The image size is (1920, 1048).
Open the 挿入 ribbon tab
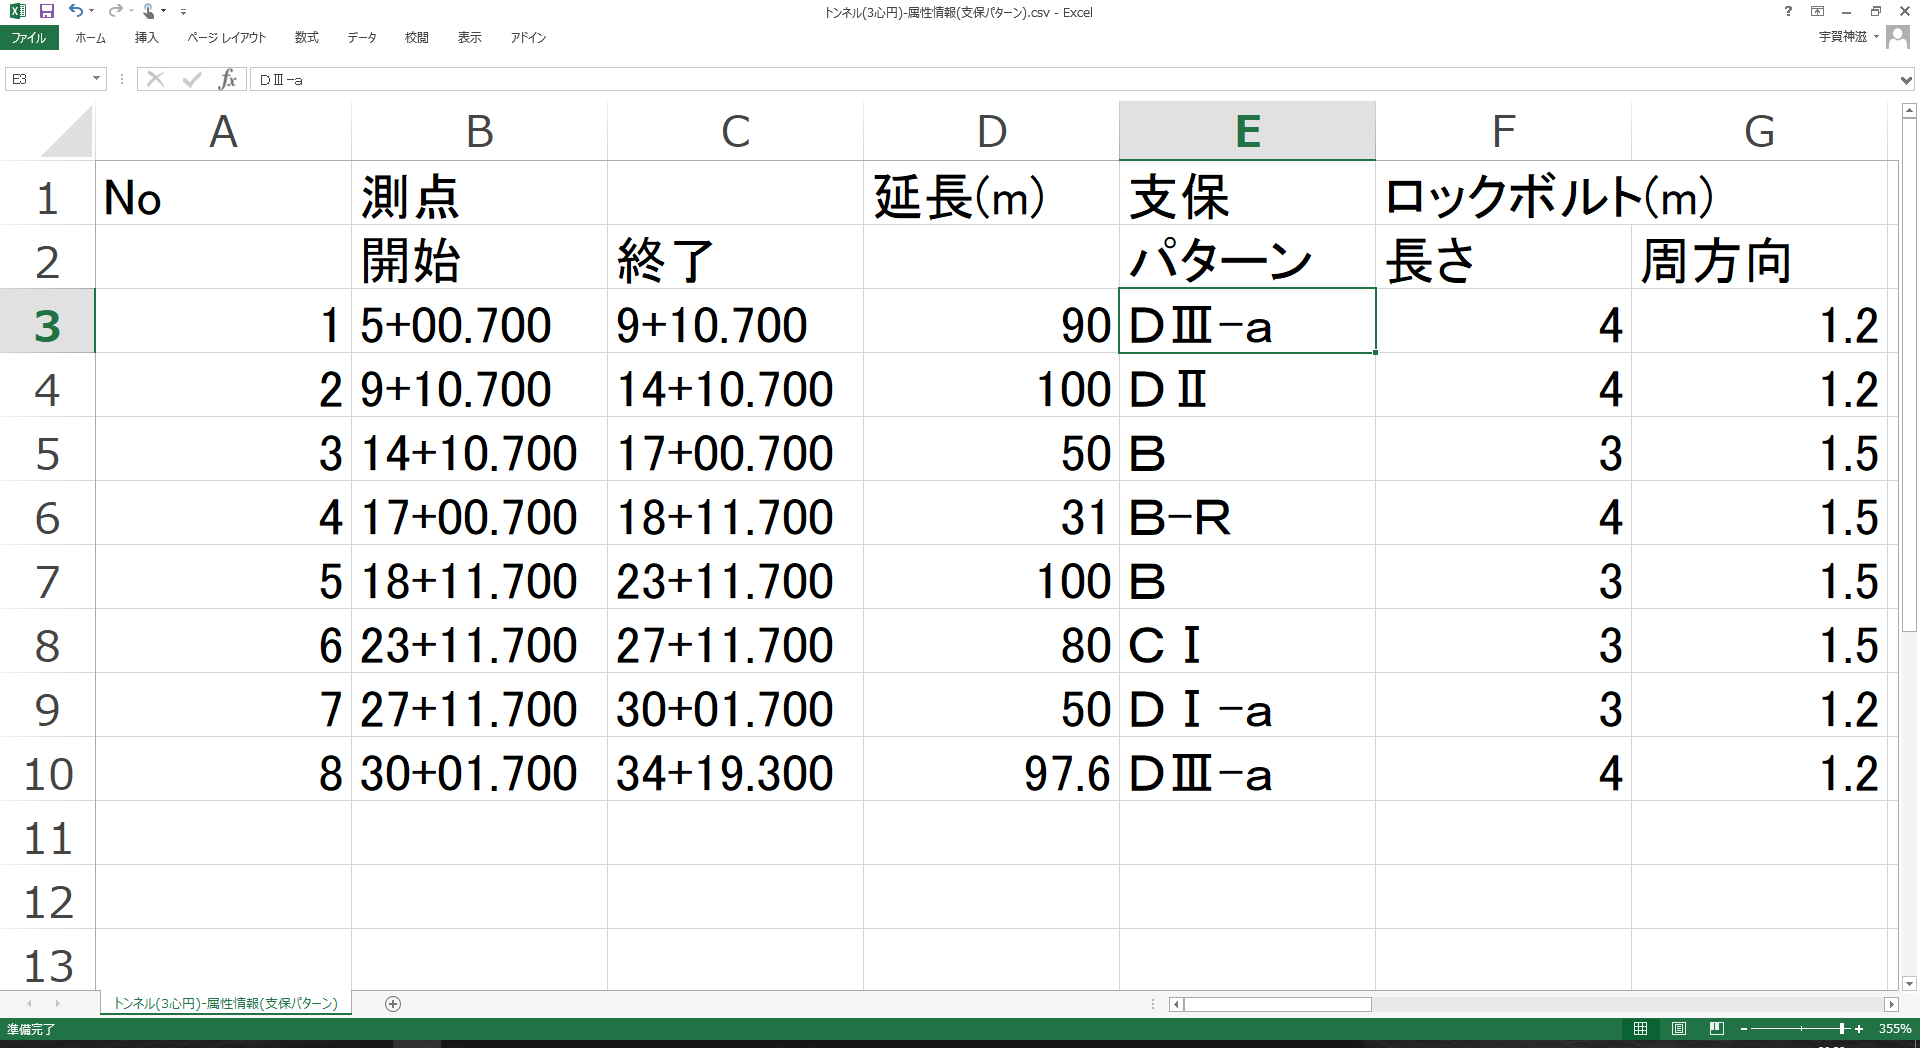click(x=146, y=37)
